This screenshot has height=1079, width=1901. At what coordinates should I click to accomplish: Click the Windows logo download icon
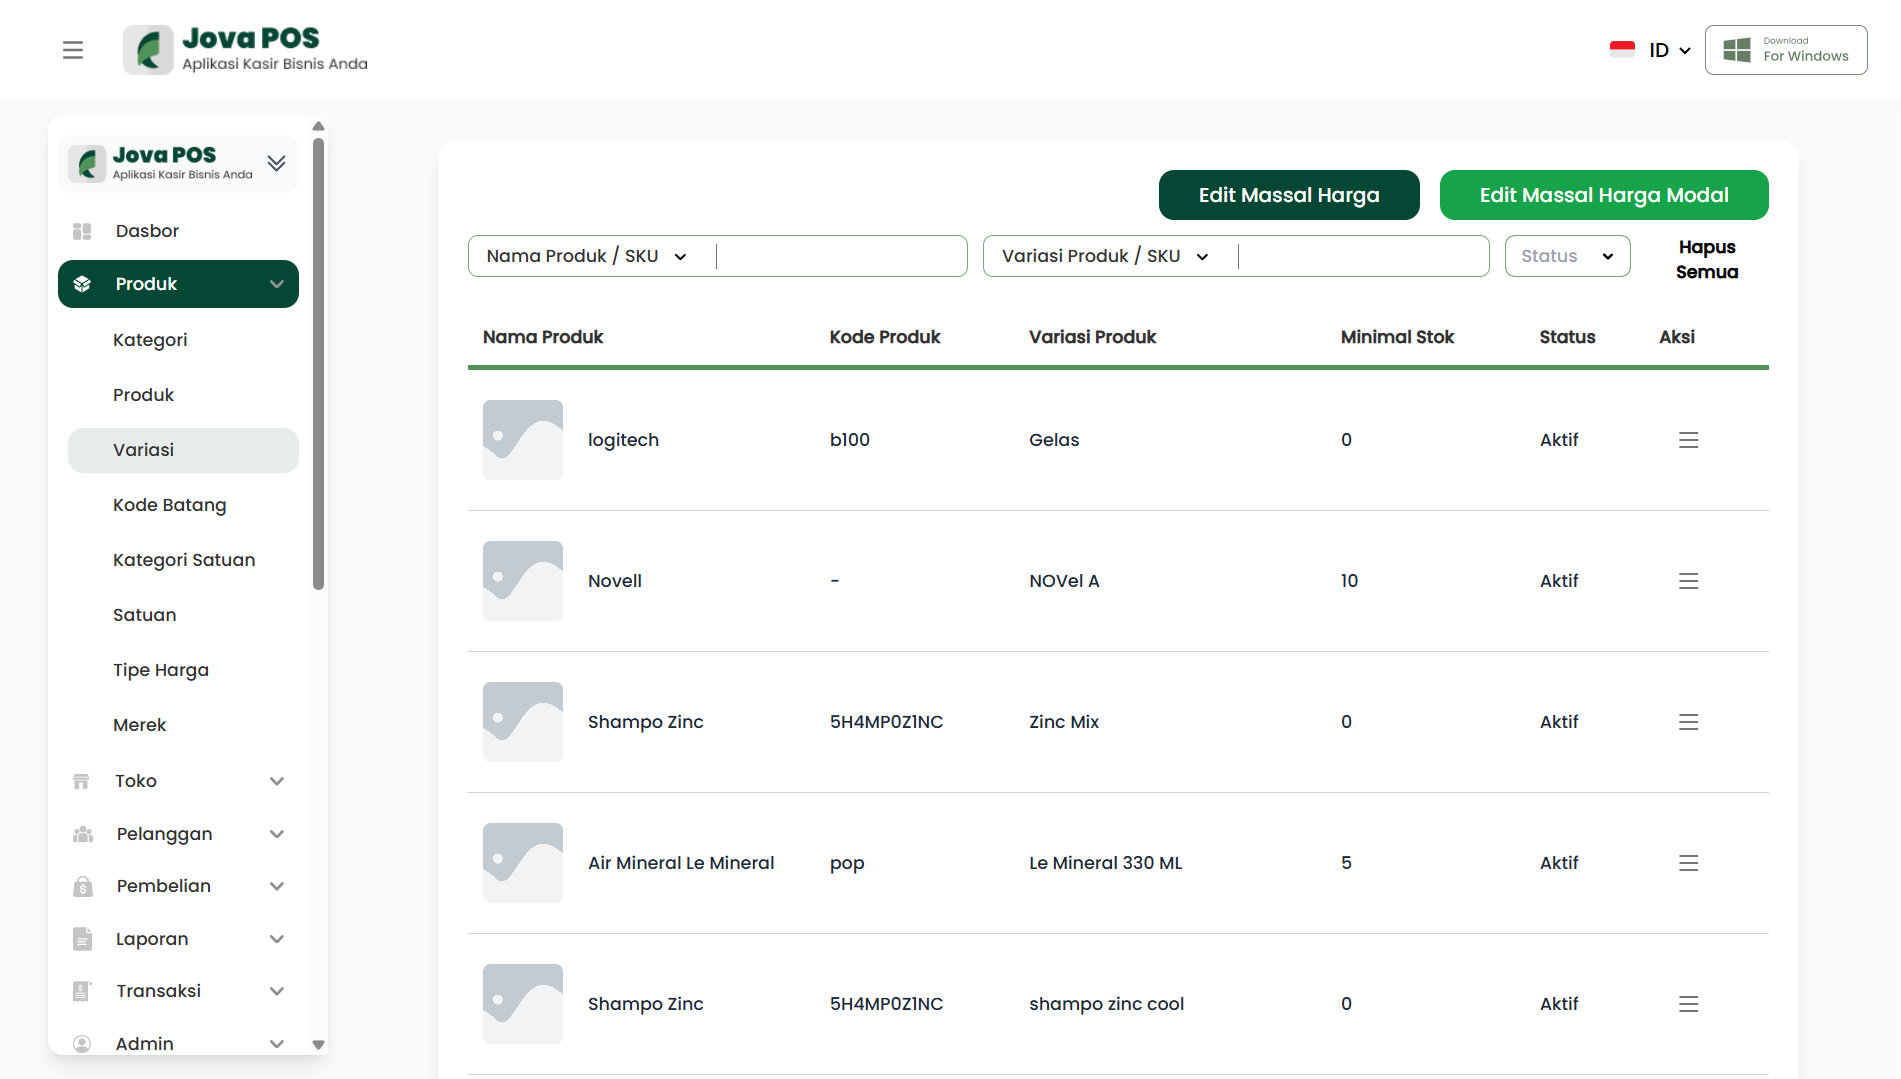[x=1737, y=50]
